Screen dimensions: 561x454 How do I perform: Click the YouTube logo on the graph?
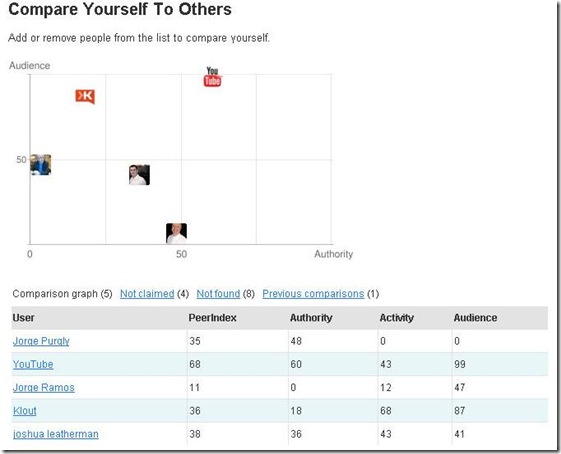point(213,77)
